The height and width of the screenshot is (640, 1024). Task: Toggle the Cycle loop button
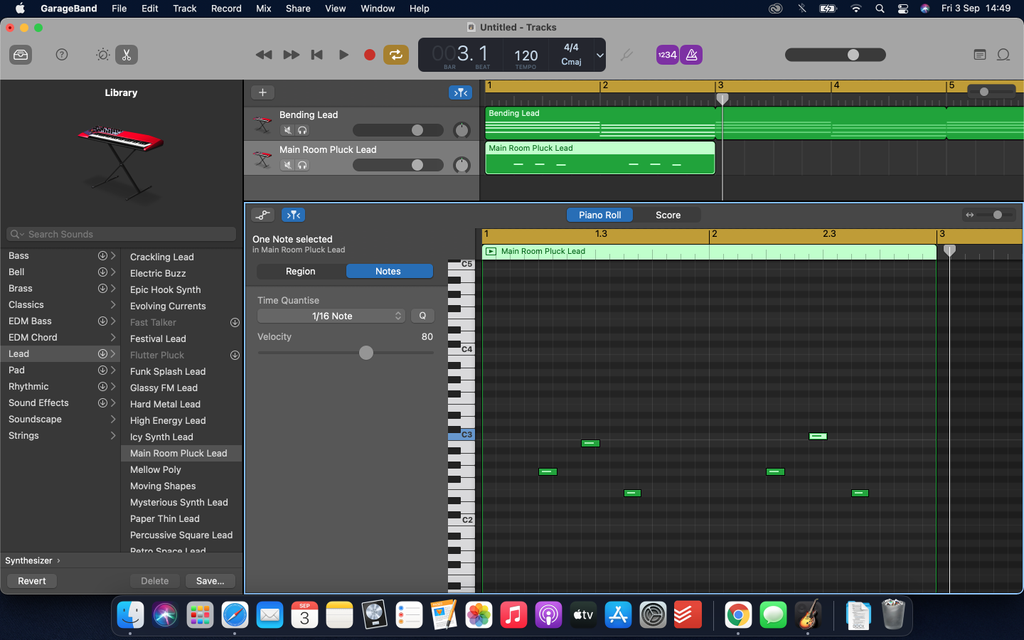[x=396, y=55]
